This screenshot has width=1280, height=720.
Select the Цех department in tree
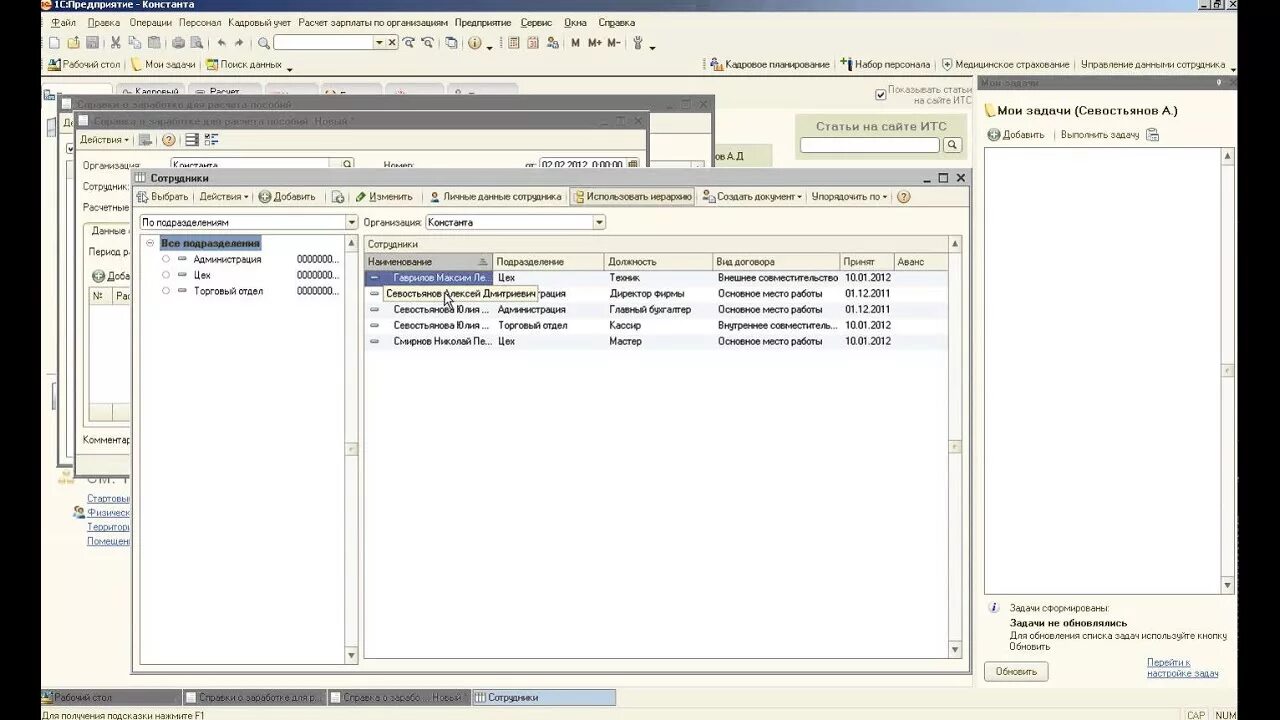click(x=202, y=275)
